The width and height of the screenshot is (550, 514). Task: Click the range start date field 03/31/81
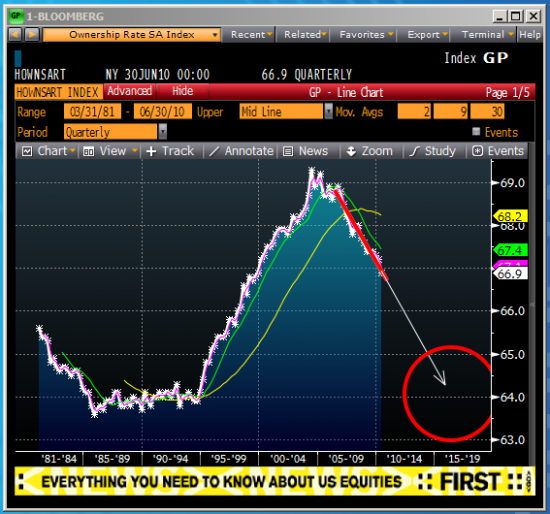tap(93, 112)
